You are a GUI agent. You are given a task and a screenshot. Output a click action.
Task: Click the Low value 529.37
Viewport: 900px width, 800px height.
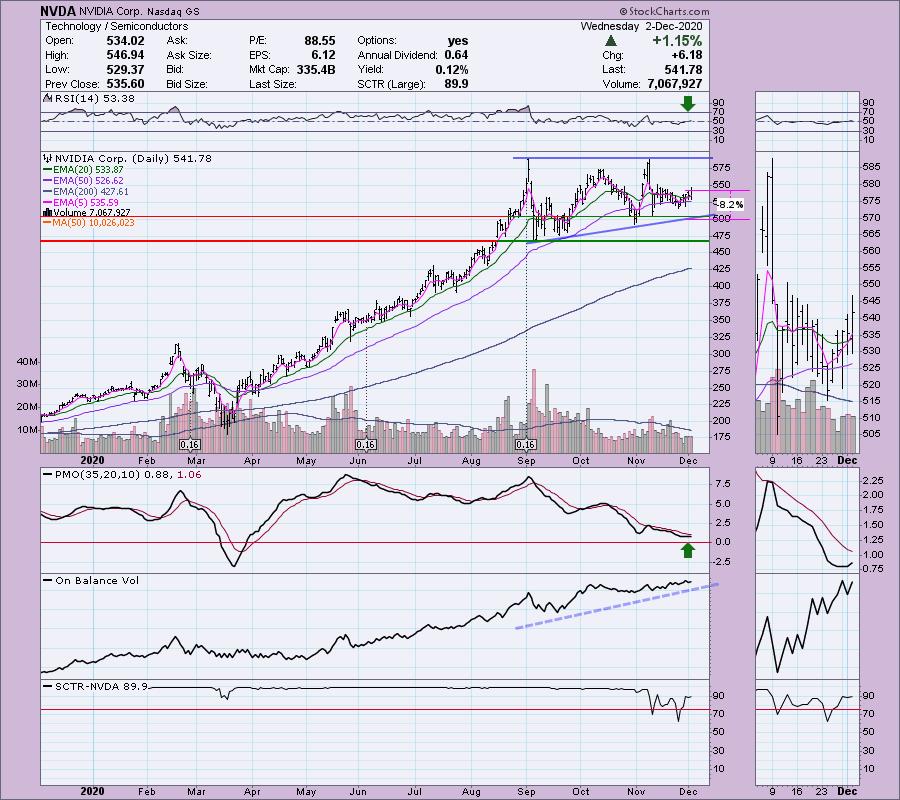coord(125,69)
